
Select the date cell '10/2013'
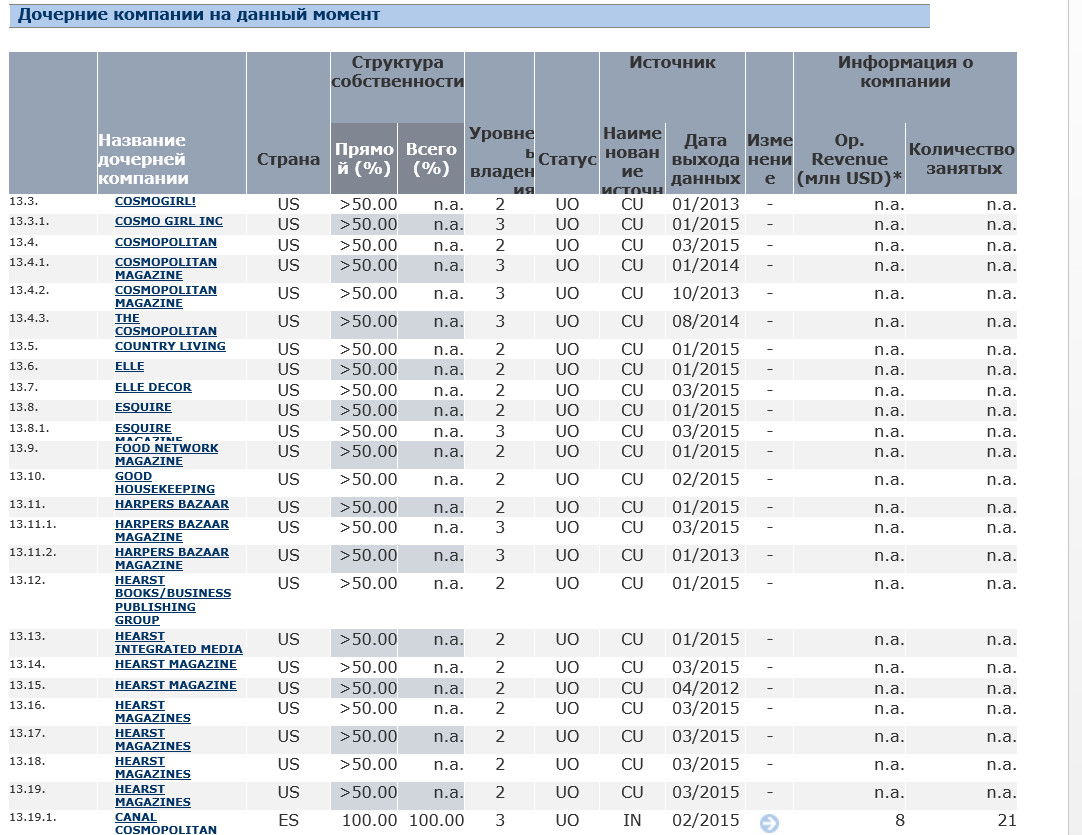(705, 293)
